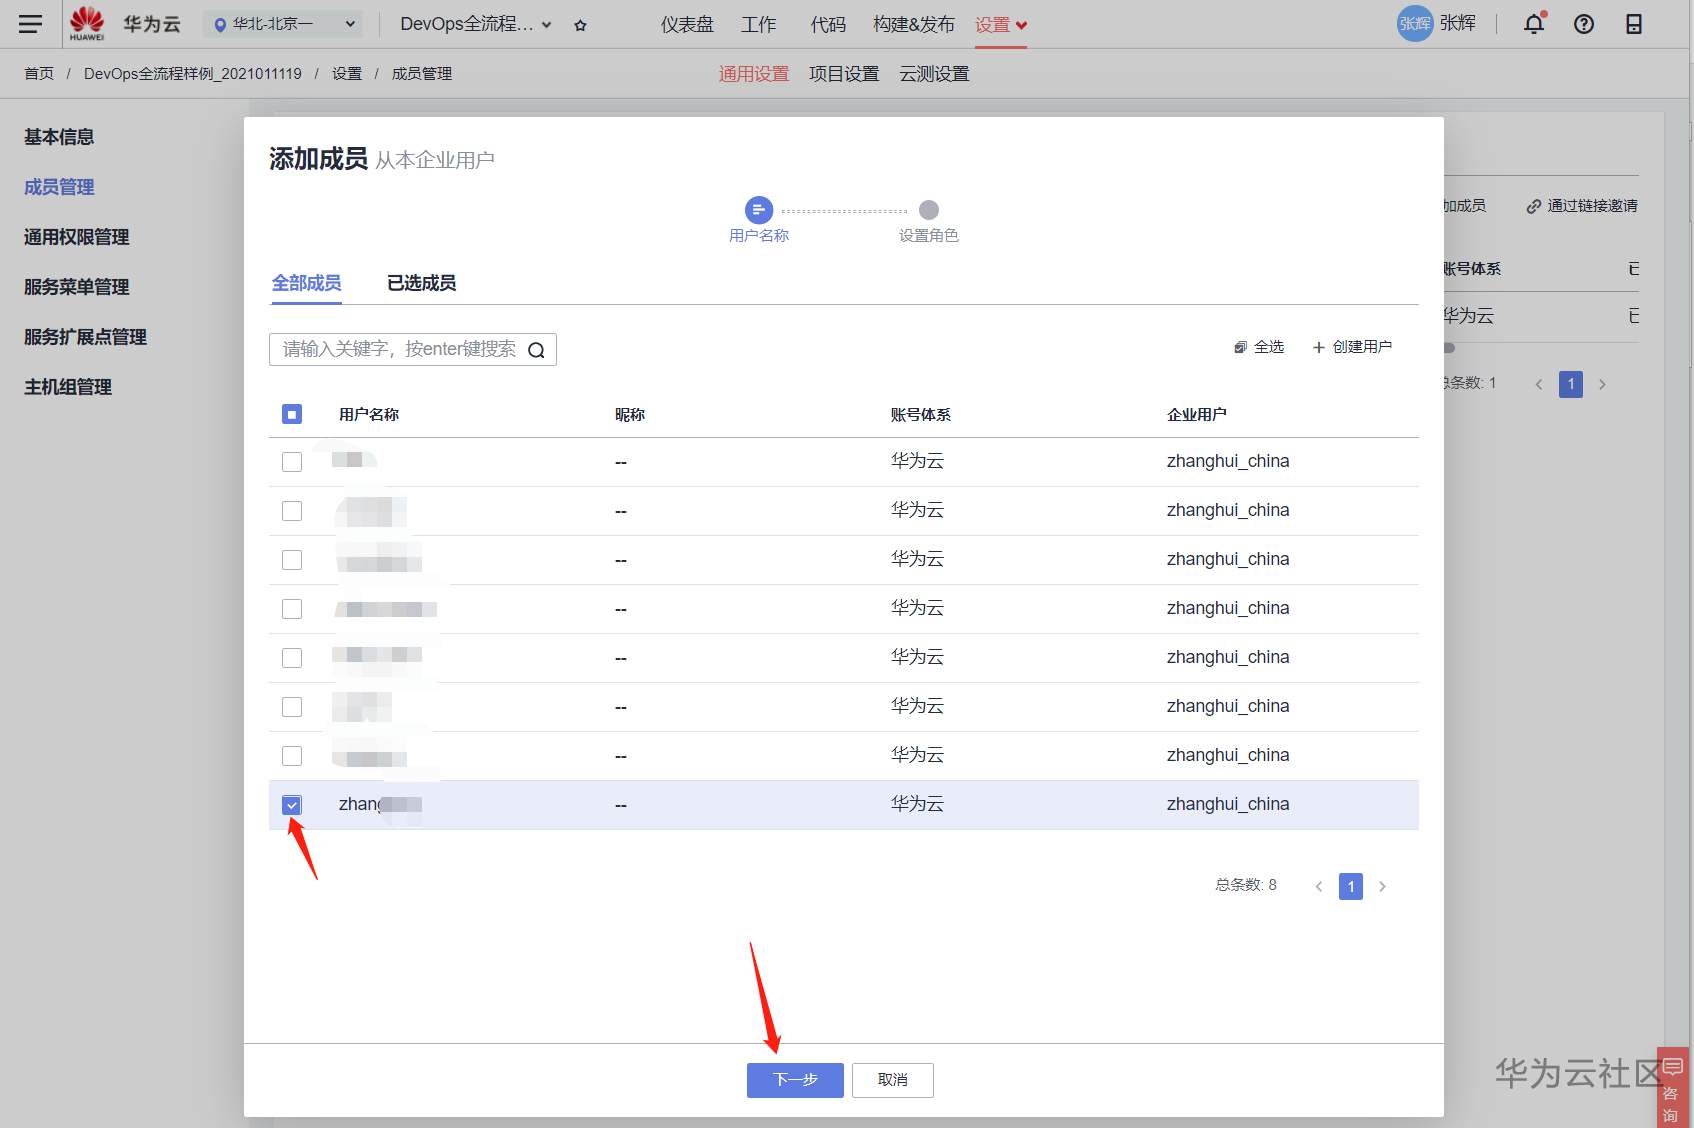Check the second user row checkbox

pyautogui.click(x=292, y=511)
